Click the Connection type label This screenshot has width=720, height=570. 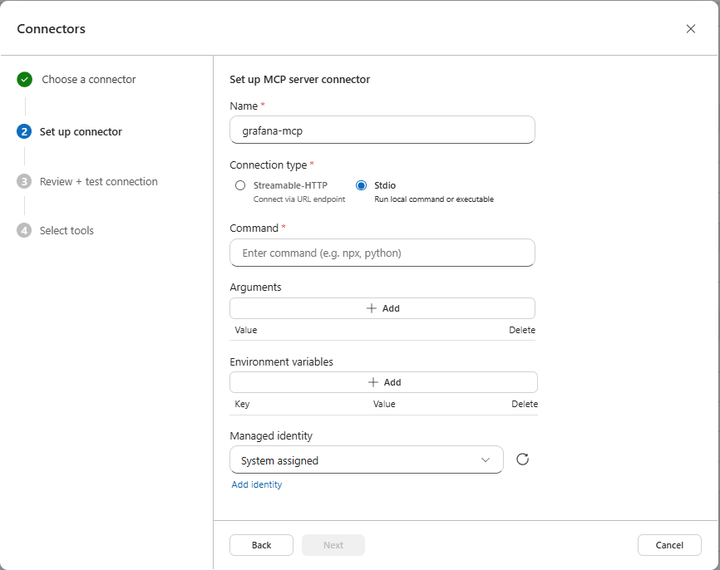click(268, 165)
